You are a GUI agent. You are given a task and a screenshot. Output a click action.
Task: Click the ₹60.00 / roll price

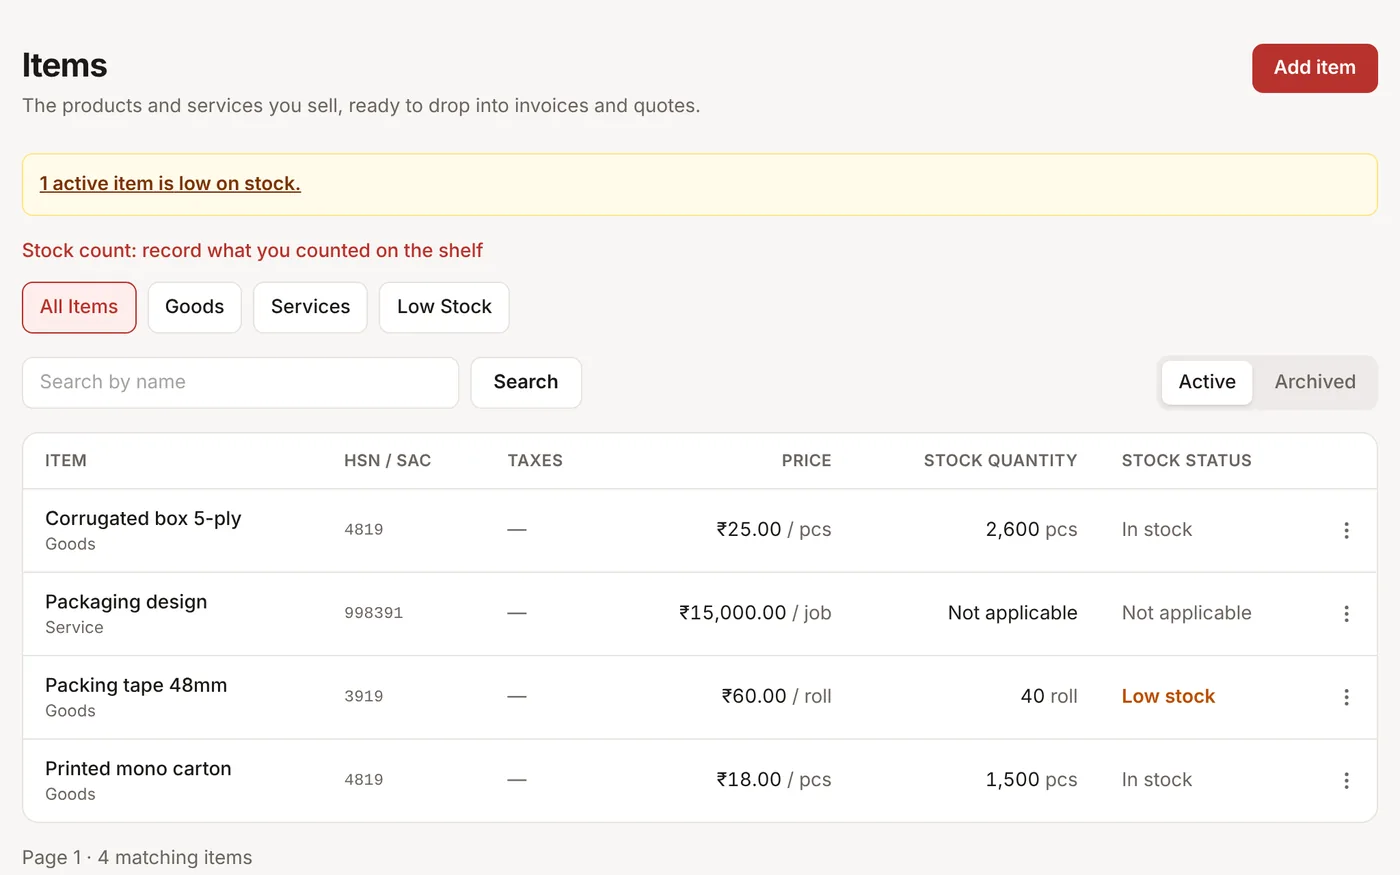[x=777, y=697]
